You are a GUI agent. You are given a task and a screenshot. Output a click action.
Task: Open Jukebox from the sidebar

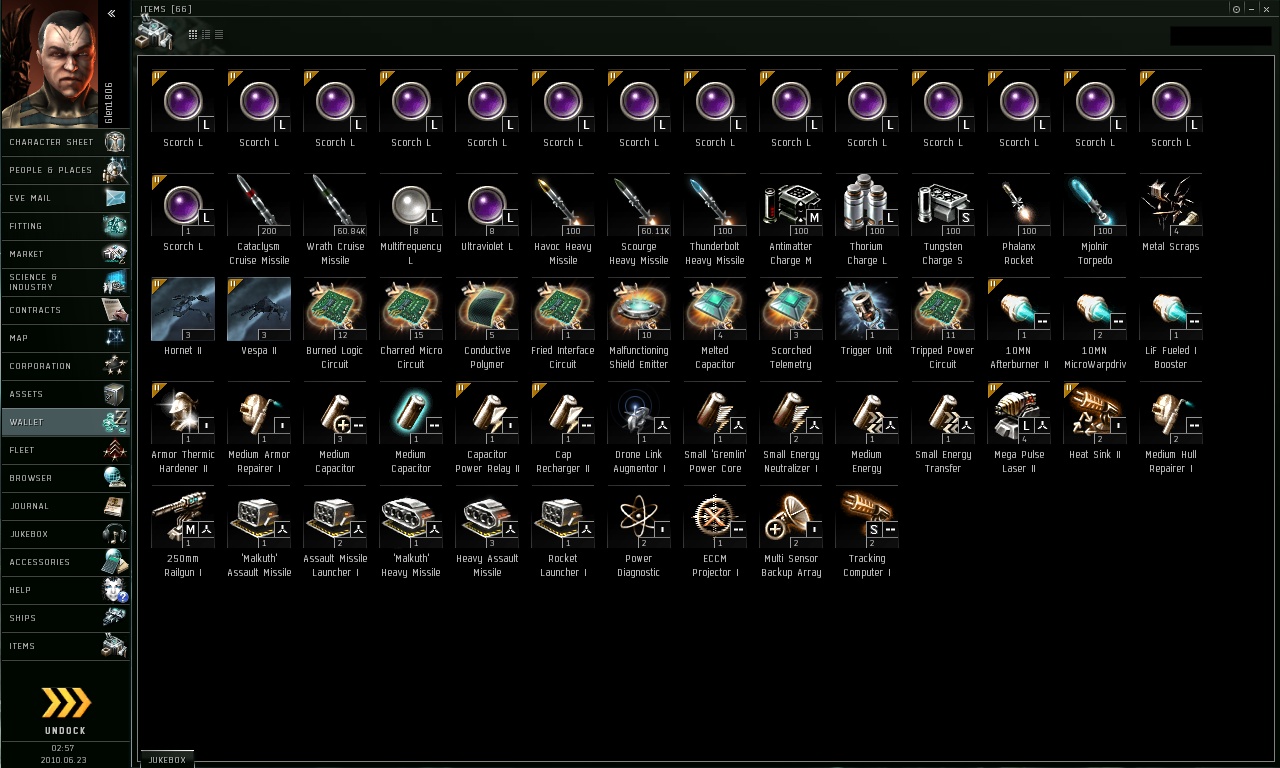[x=65, y=534]
